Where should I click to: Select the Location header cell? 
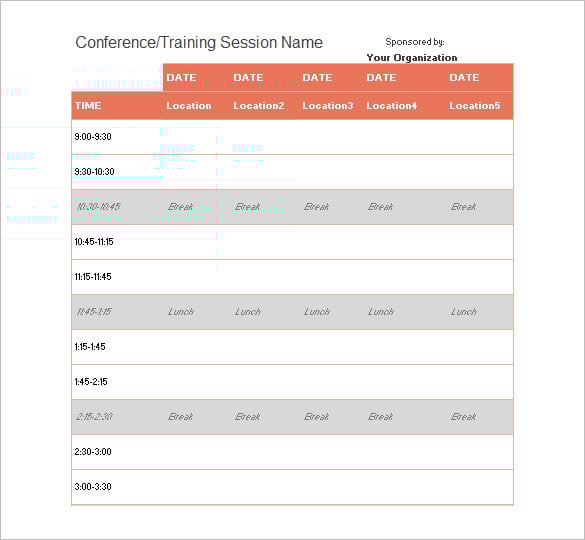[x=189, y=106]
